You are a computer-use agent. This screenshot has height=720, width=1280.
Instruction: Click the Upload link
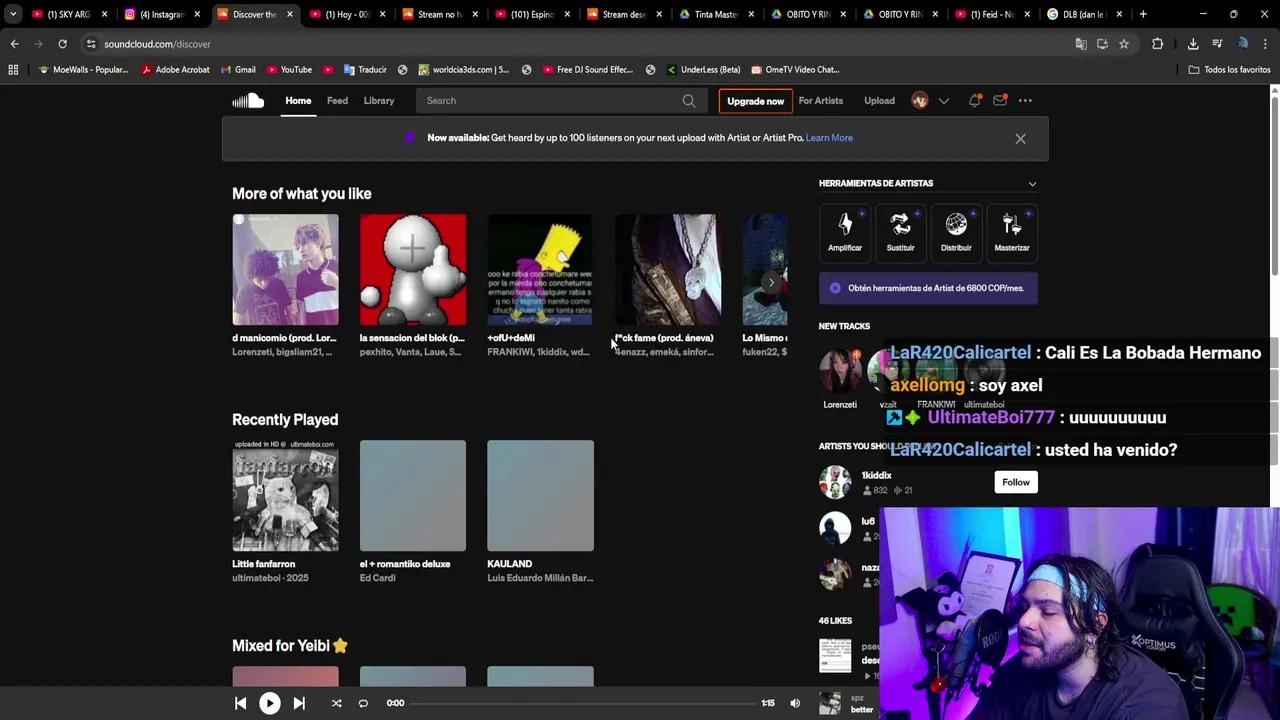point(879,100)
